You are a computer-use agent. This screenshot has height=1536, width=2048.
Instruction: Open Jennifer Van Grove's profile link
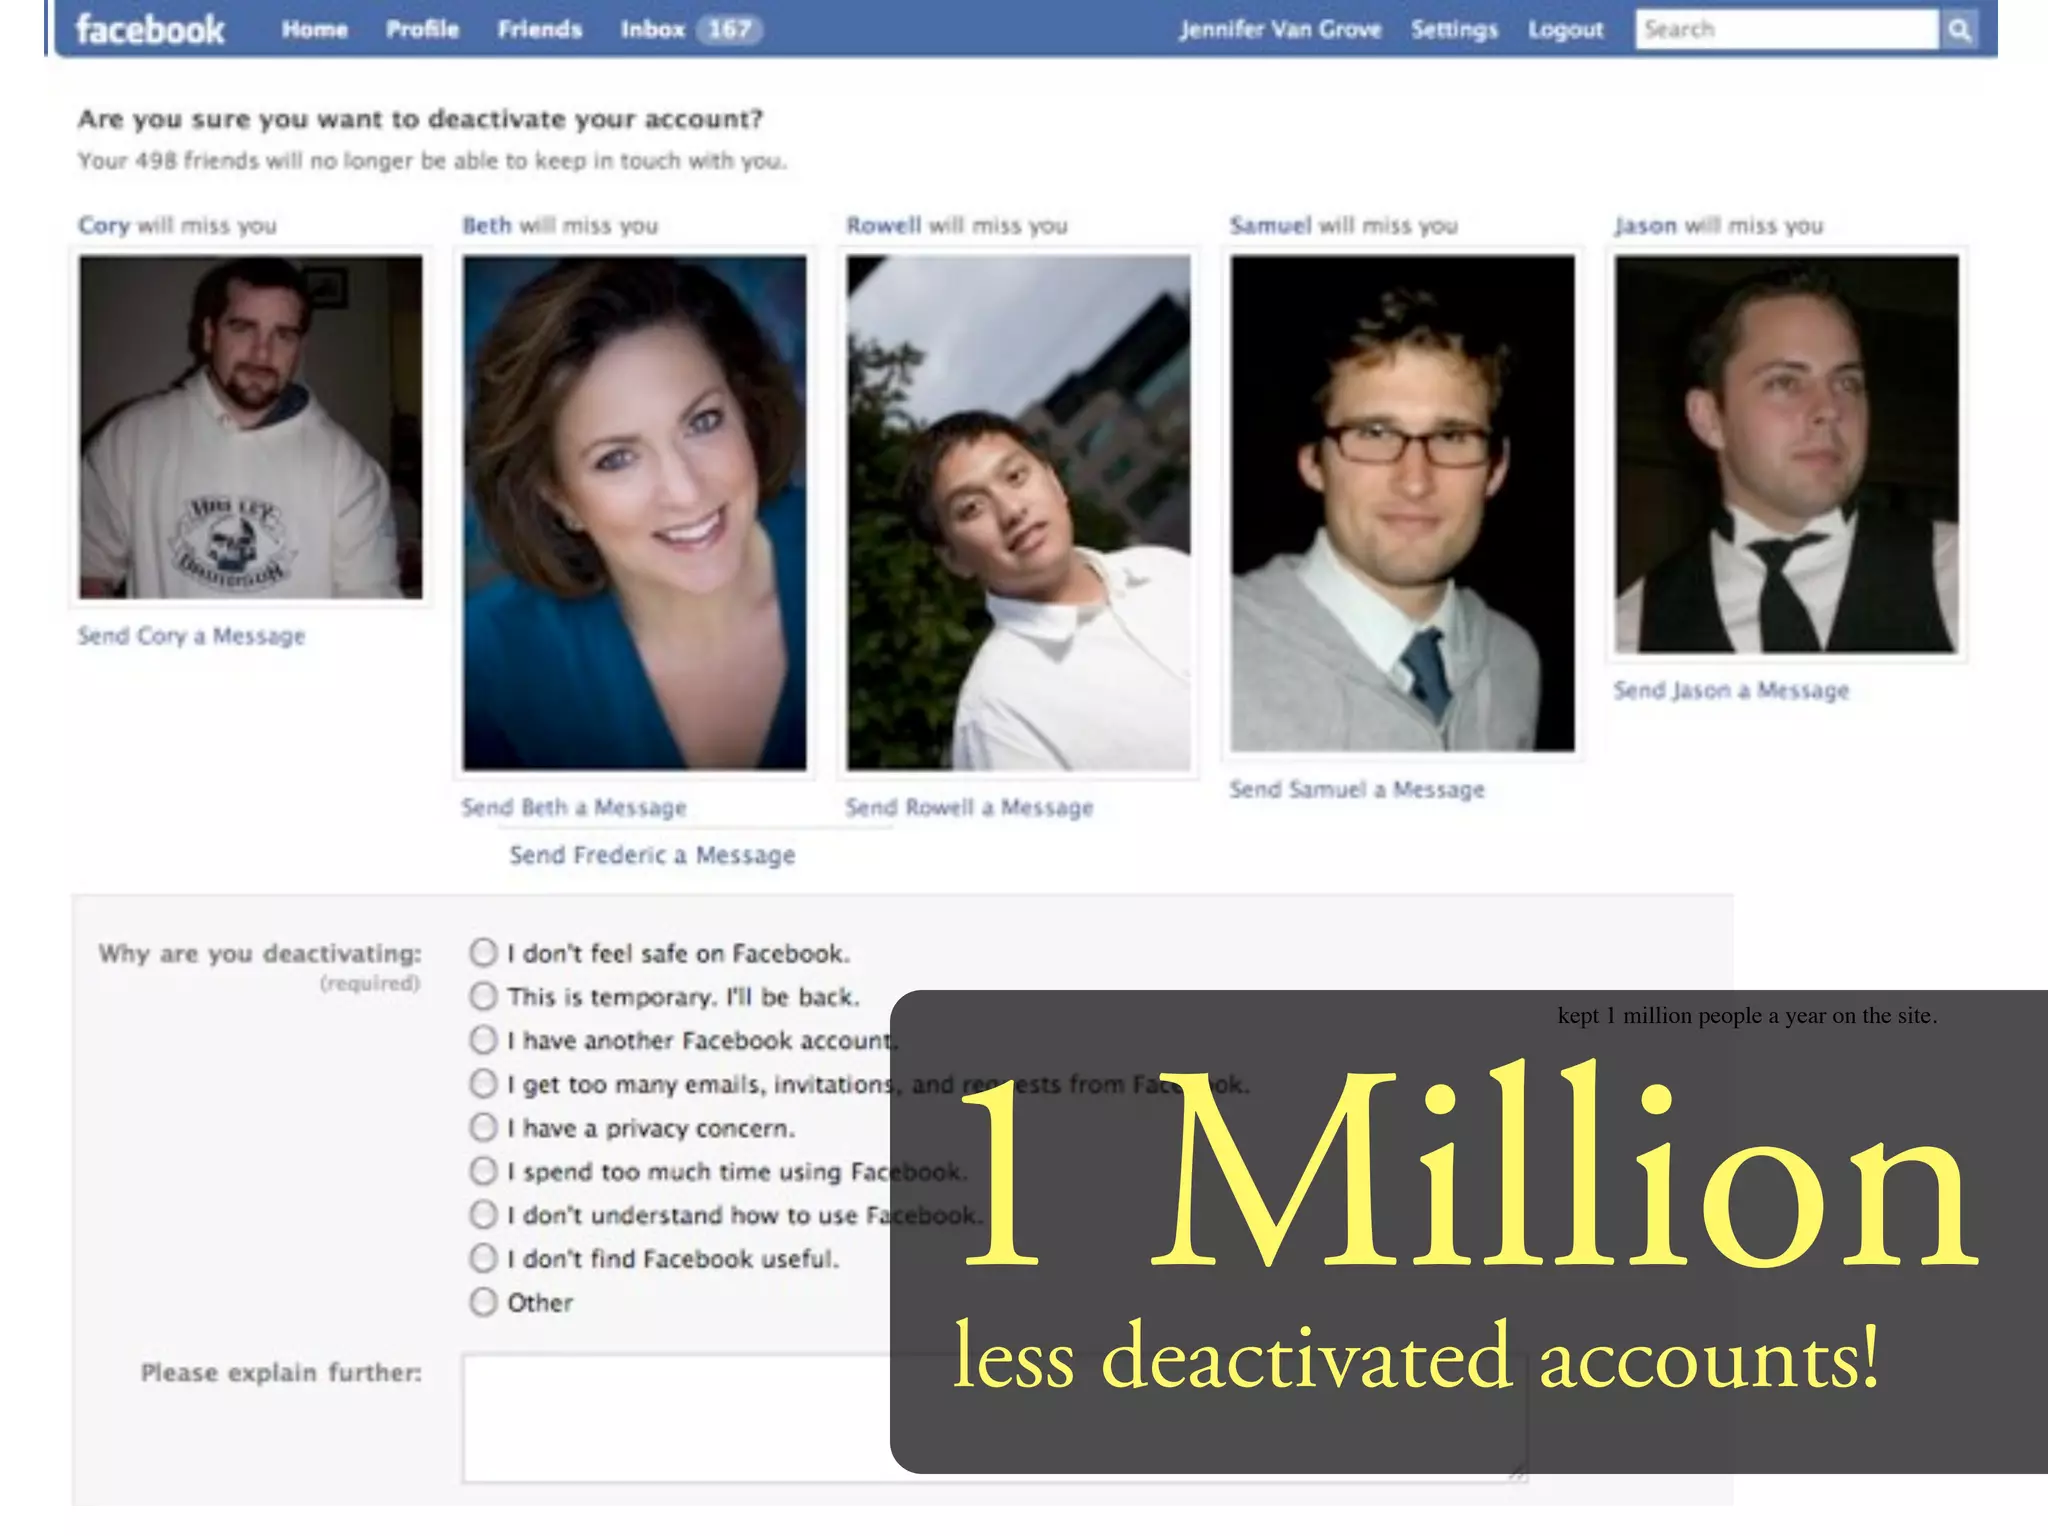[x=1280, y=30]
